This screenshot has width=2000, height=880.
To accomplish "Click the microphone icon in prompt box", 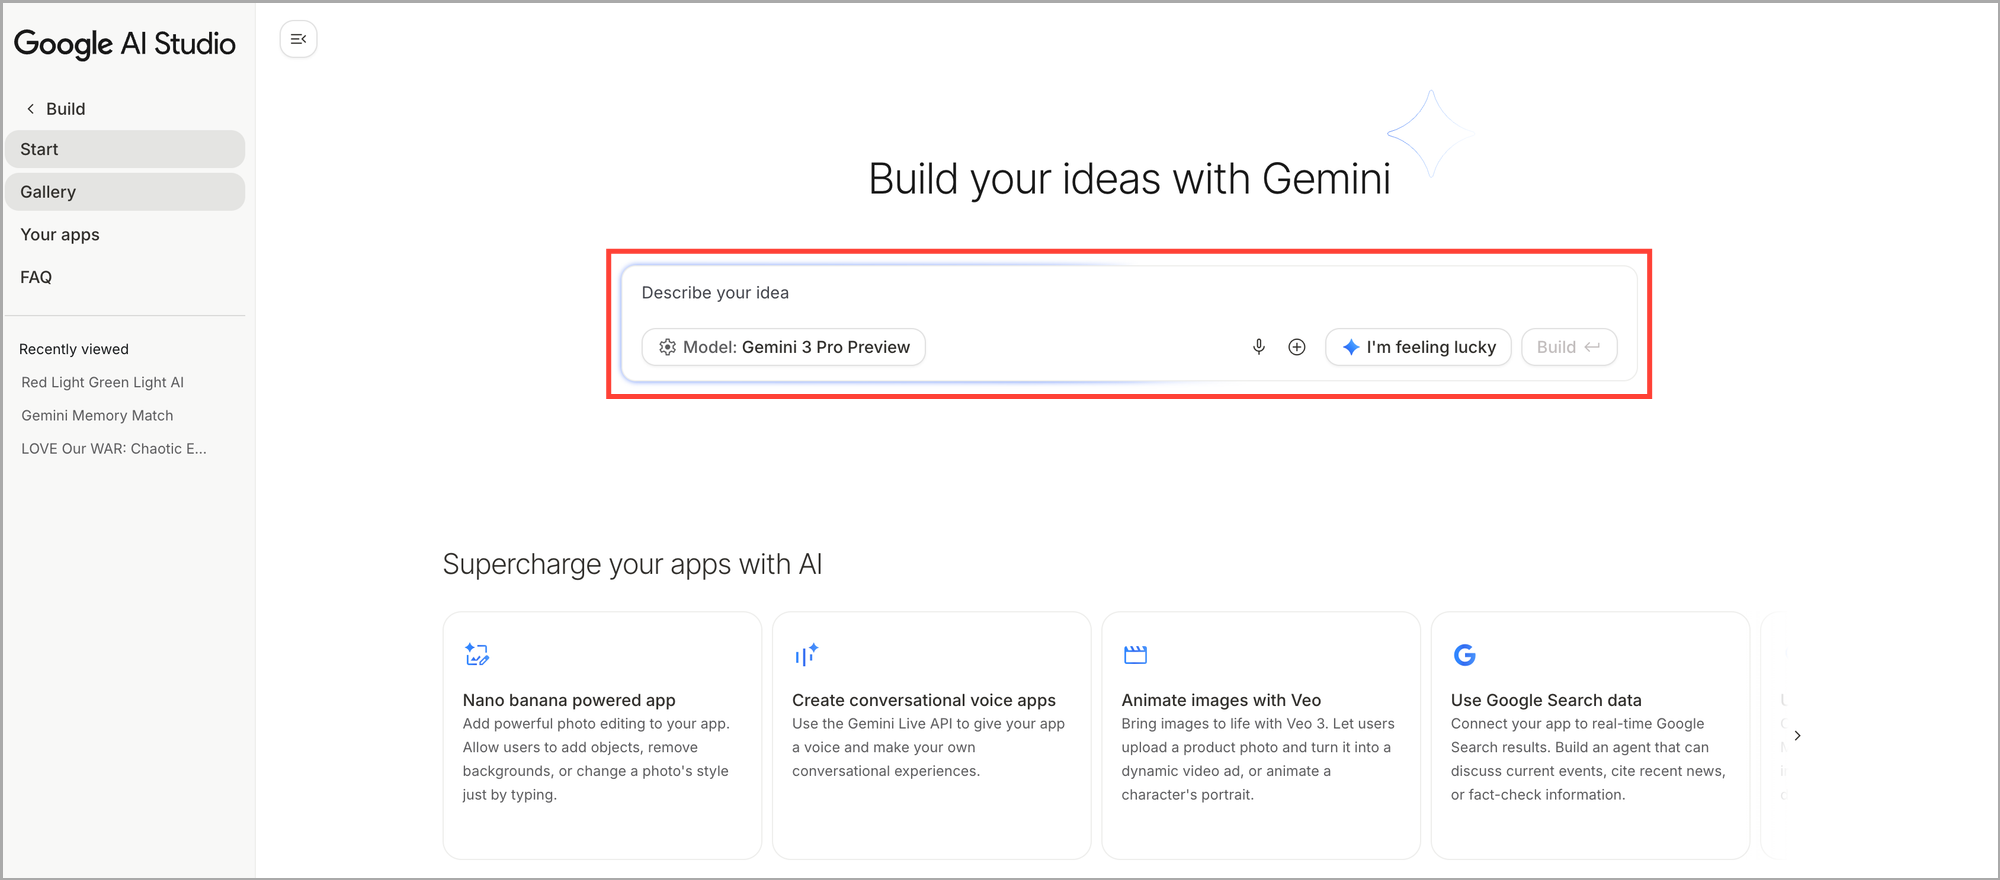I will pos(1259,347).
